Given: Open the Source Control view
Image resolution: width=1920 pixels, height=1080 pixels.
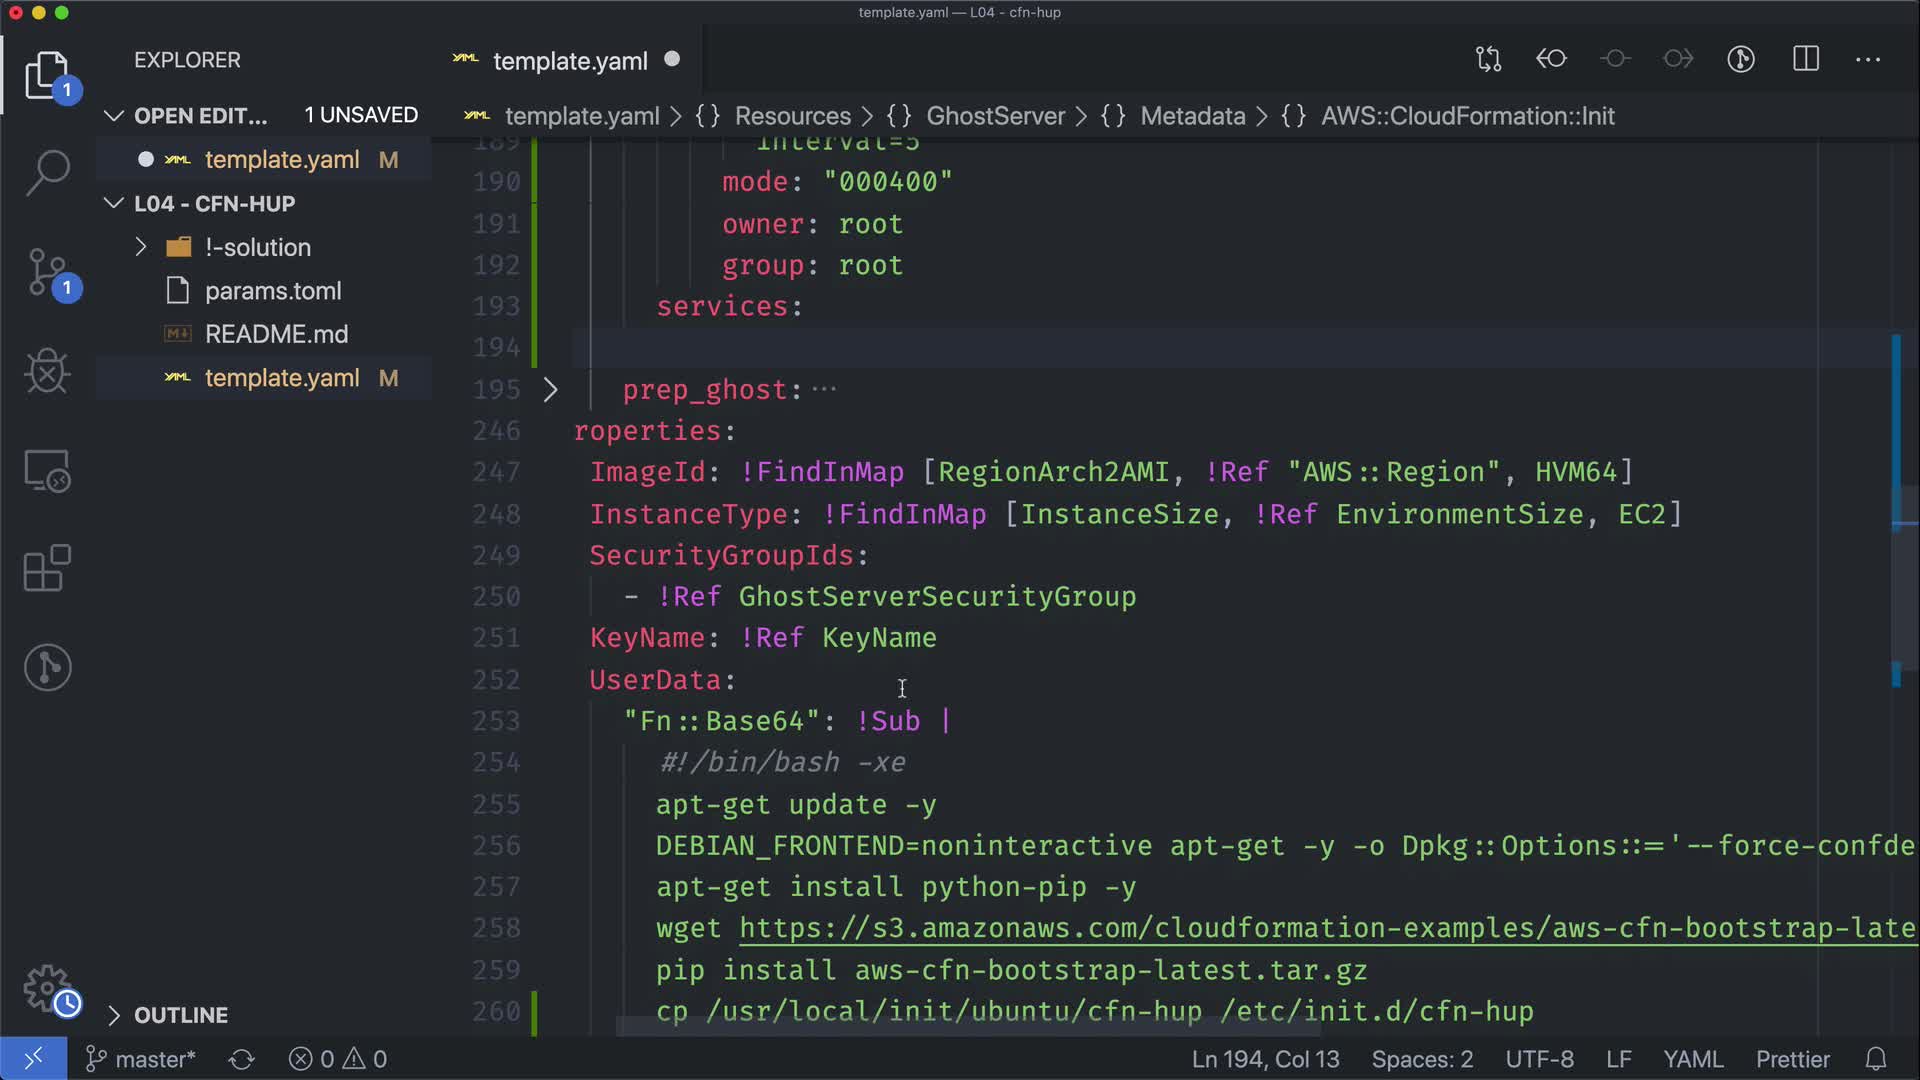Looking at the screenshot, I should tap(47, 272).
